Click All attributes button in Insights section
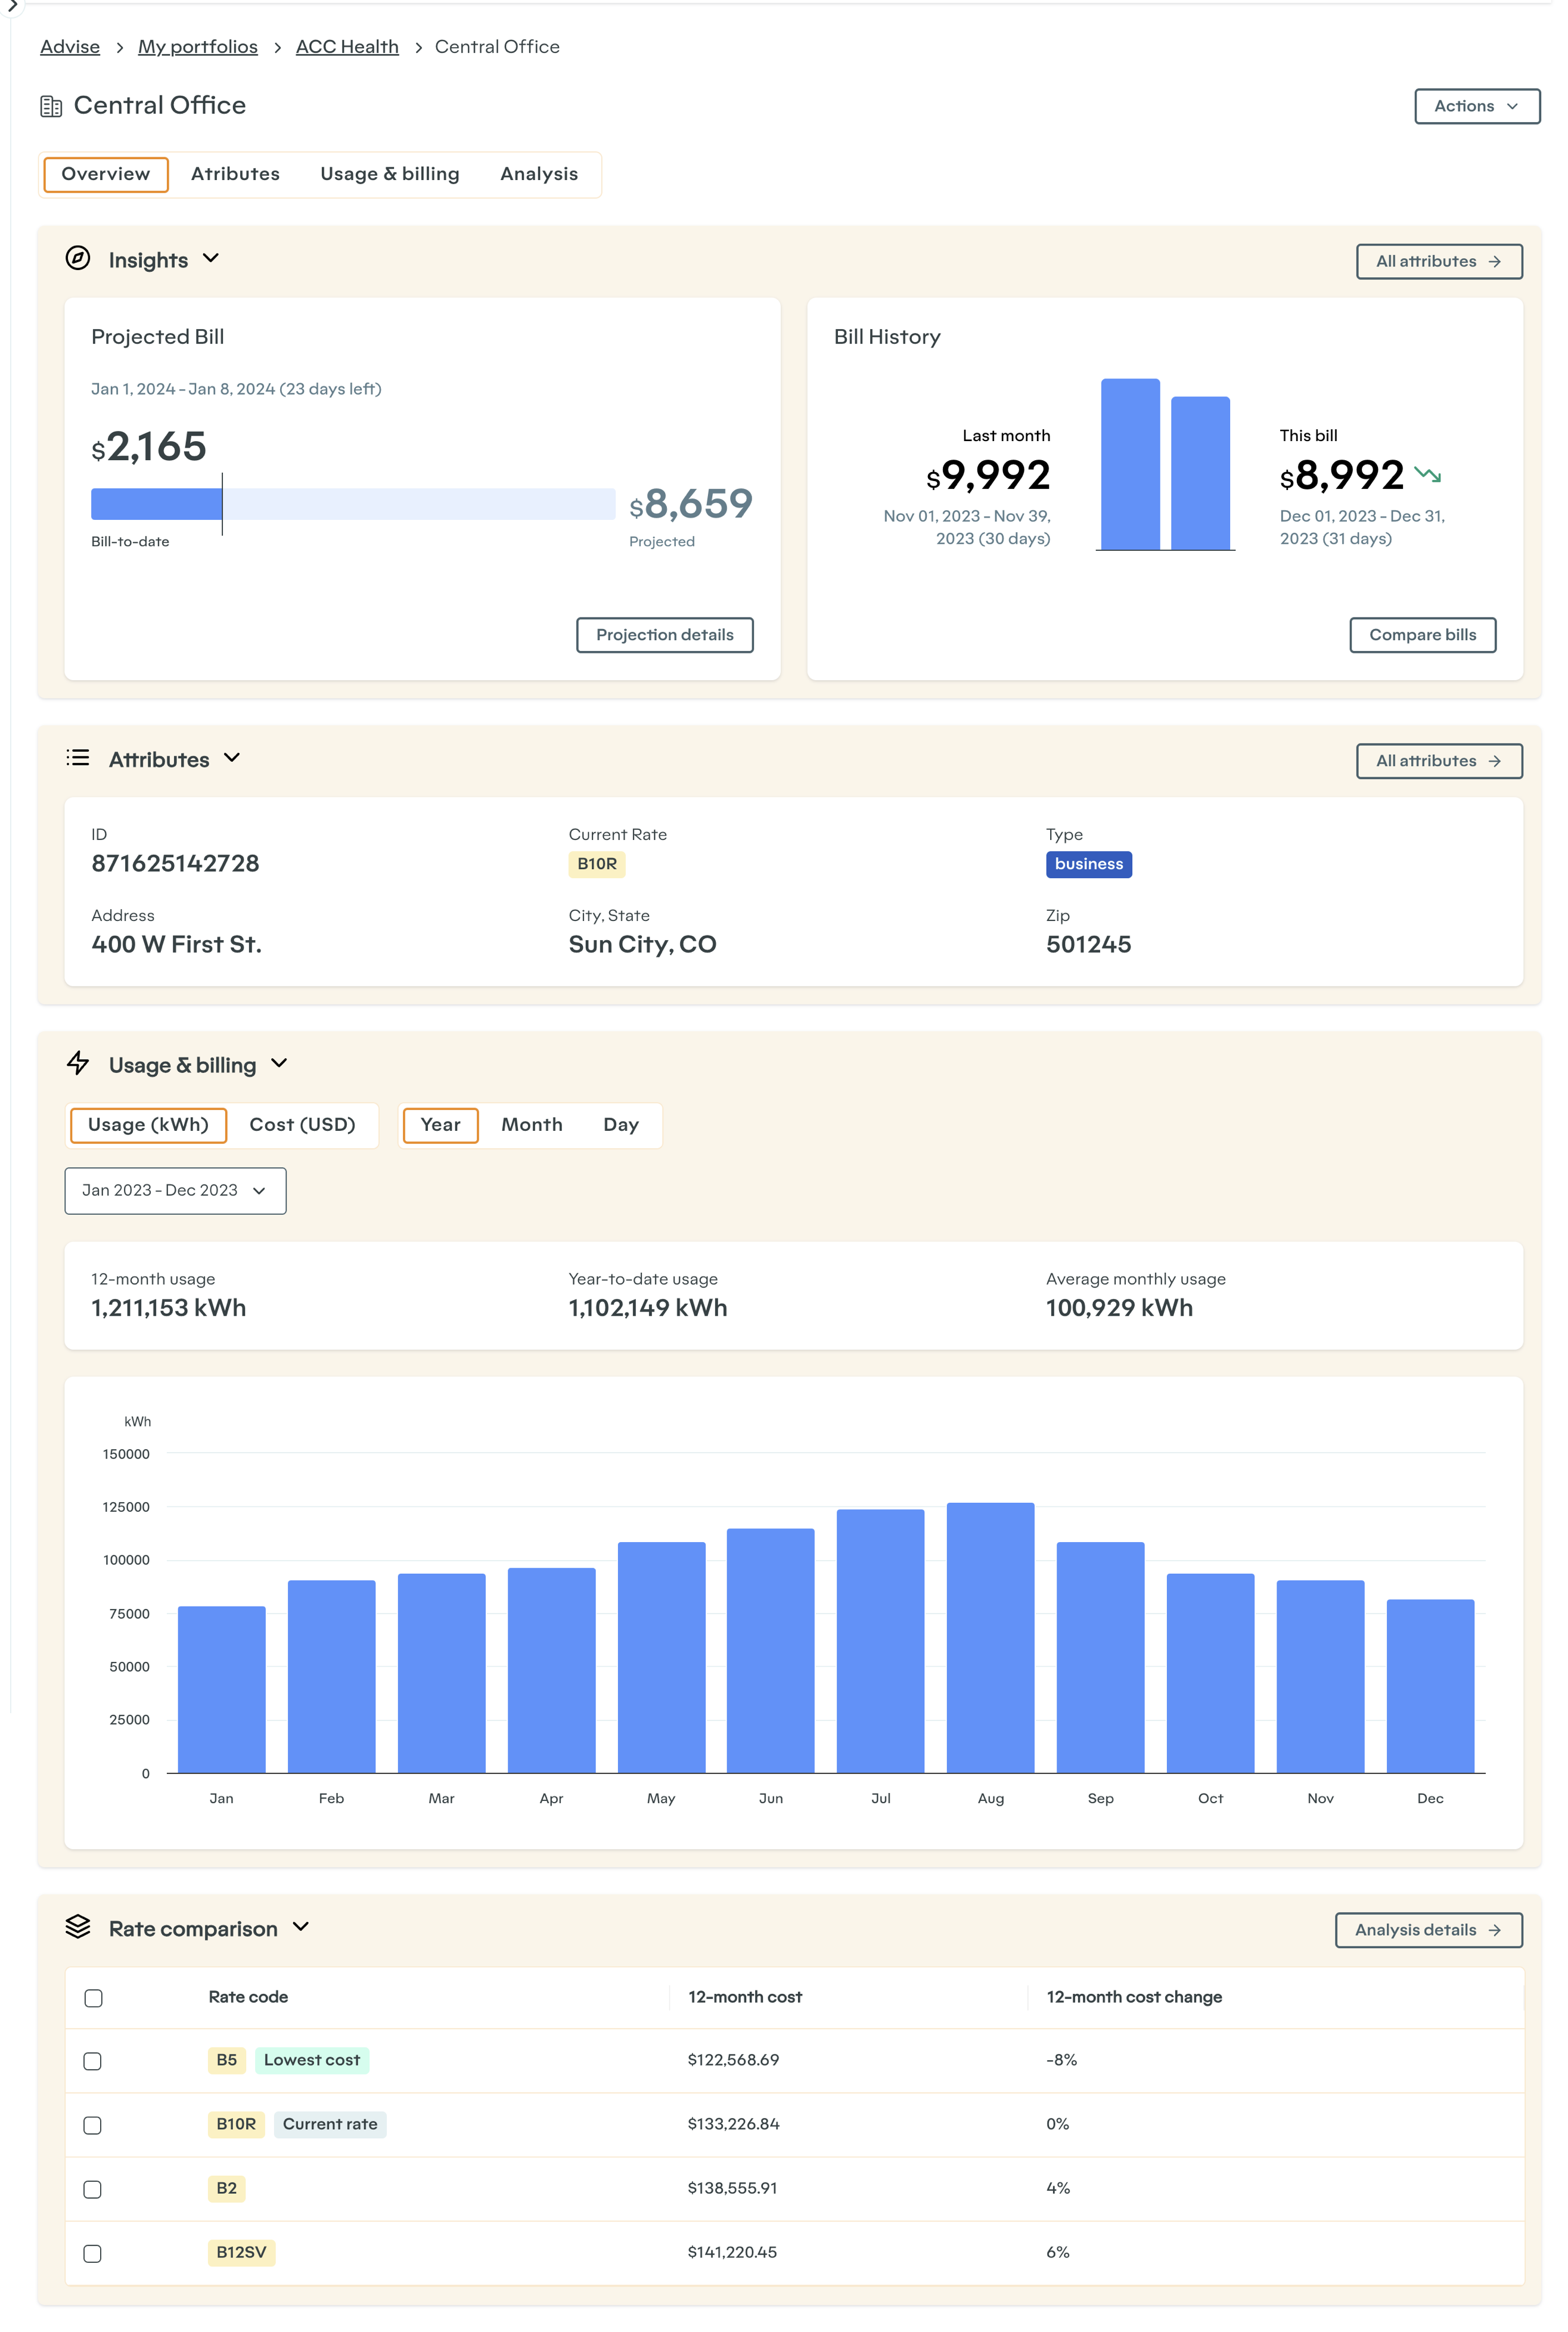The height and width of the screenshot is (2332, 1568). (x=1439, y=262)
